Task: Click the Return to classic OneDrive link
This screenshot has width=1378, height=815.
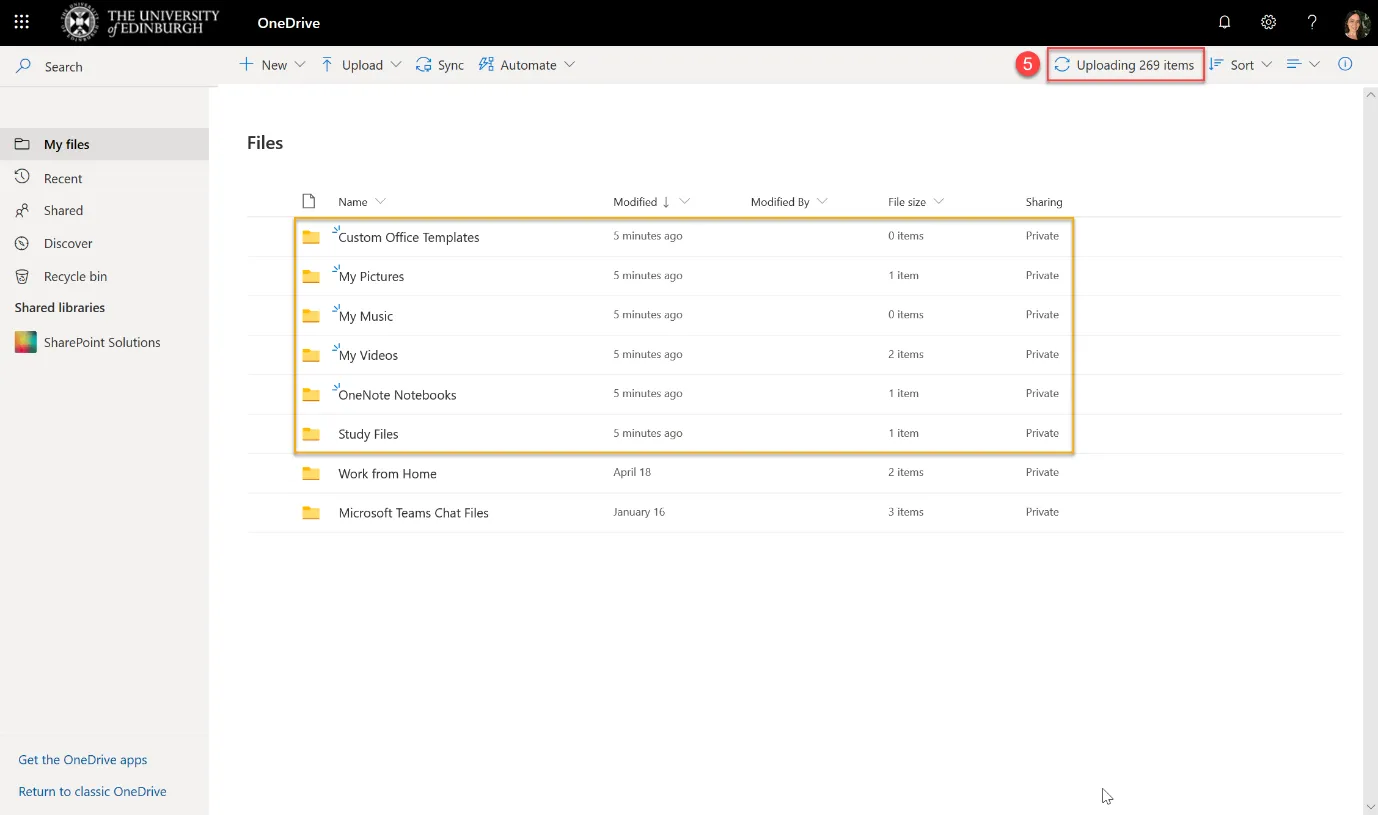Action: [92, 791]
